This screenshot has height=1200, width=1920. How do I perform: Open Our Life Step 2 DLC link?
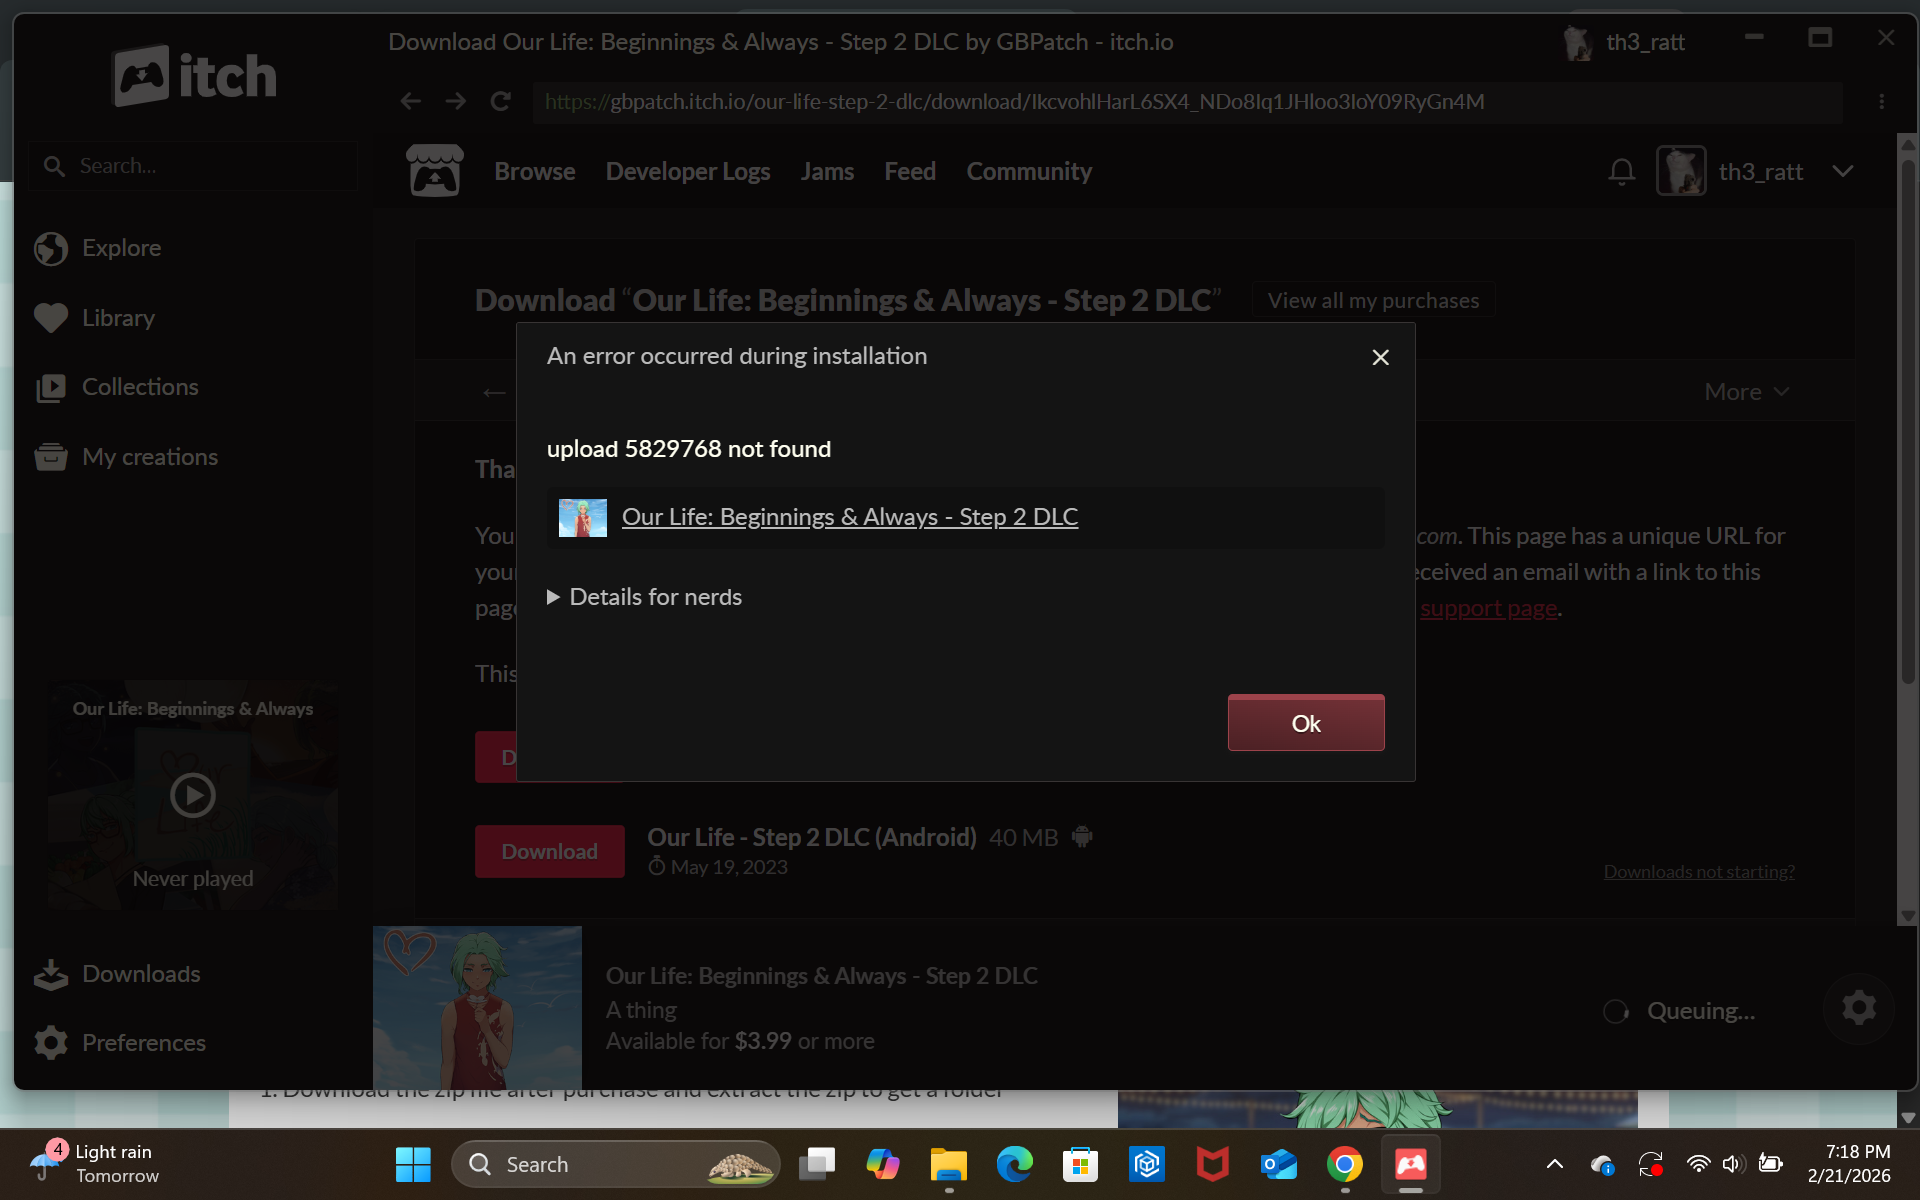849,517
